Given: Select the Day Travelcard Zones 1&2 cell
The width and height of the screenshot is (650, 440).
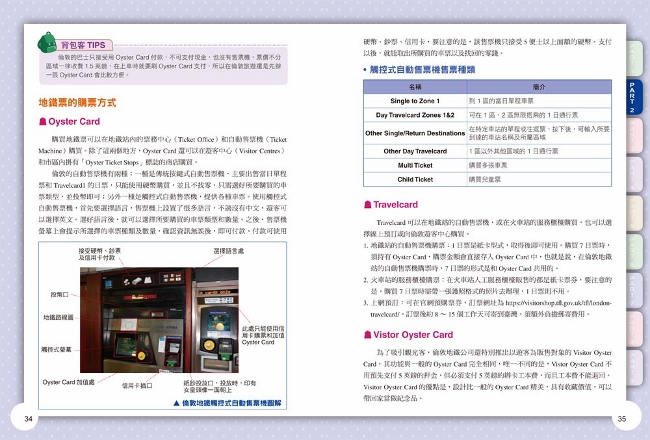Looking at the screenshot, I should tap(415, 115).
